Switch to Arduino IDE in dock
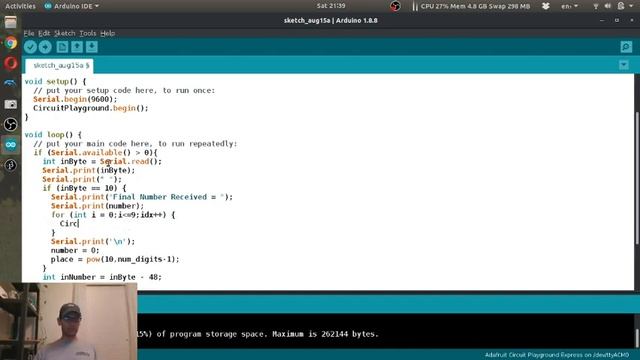This screenshot has height=360, width=640. pyautogui.click(x=11, y=145)
